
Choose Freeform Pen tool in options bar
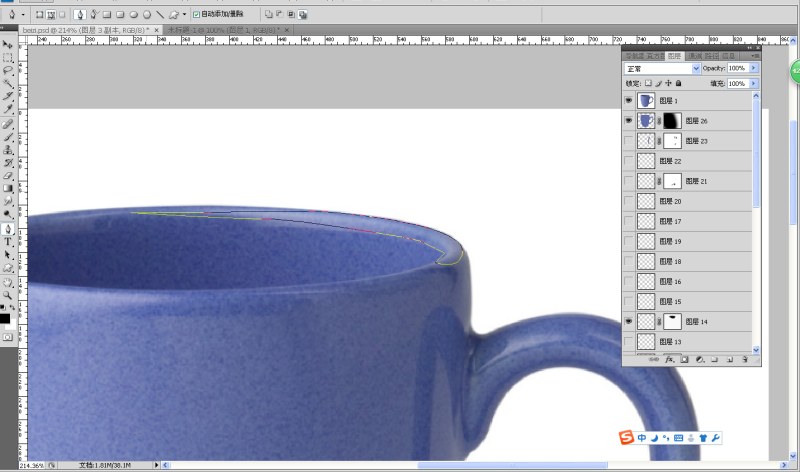[94, 15]
